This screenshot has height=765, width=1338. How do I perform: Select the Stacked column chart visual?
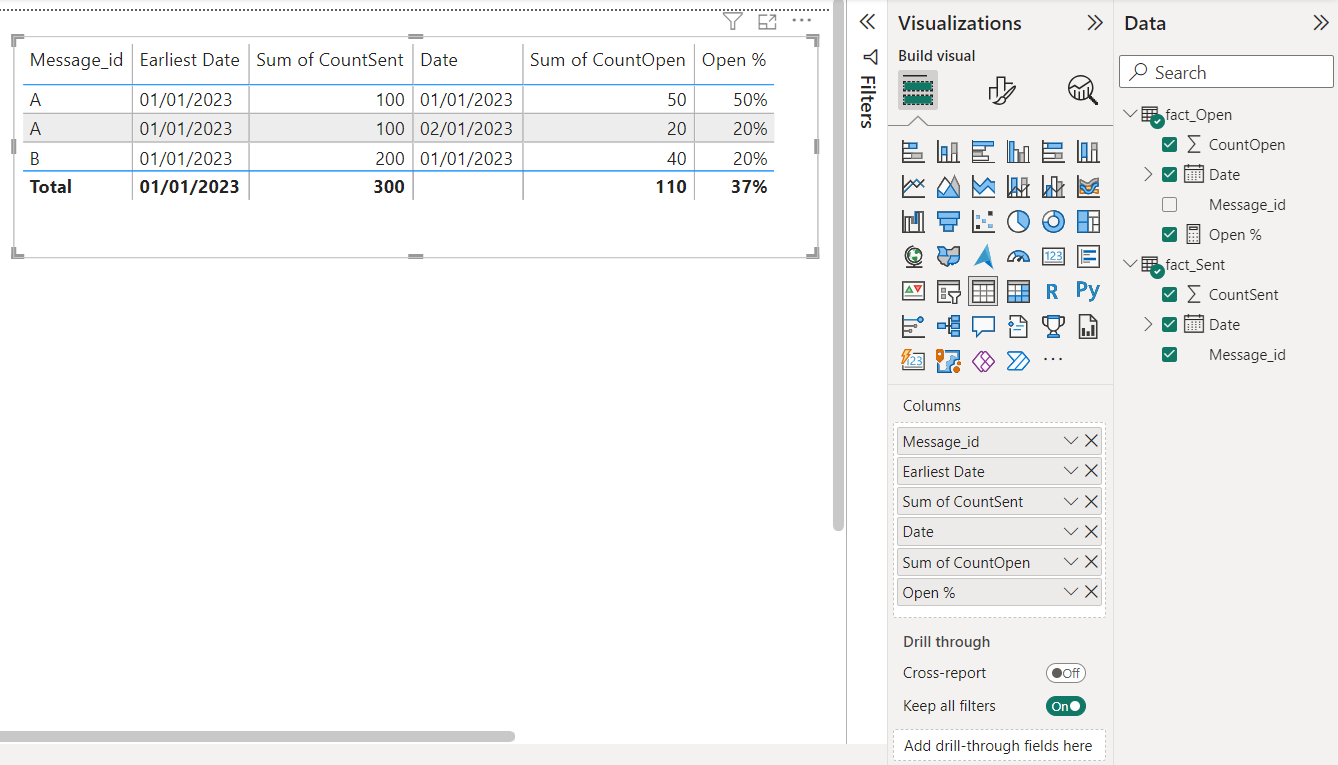point(948,152)
